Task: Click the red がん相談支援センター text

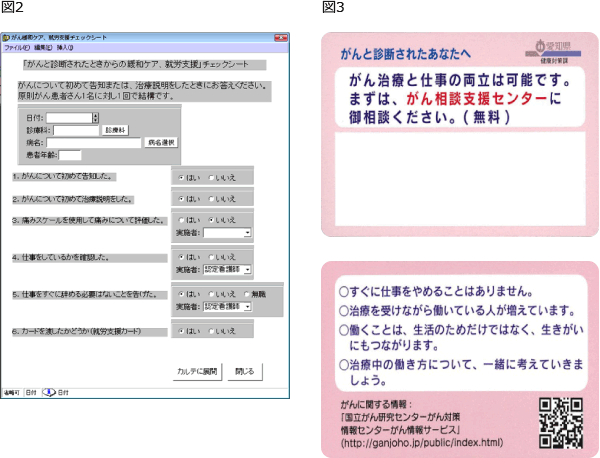Action: pos(476,99)
